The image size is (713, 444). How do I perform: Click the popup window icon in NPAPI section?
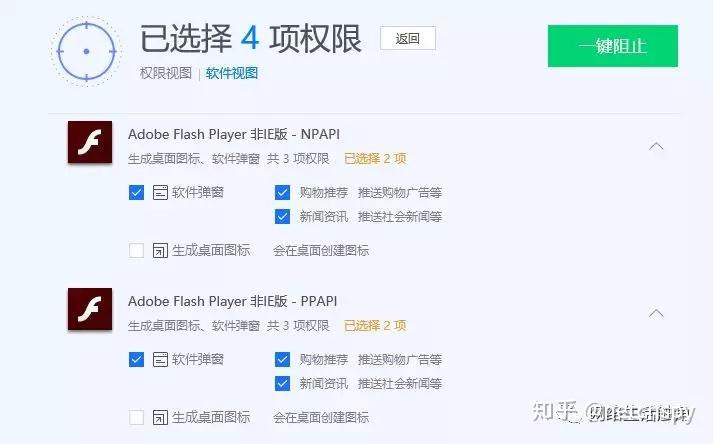pos(160,192)
